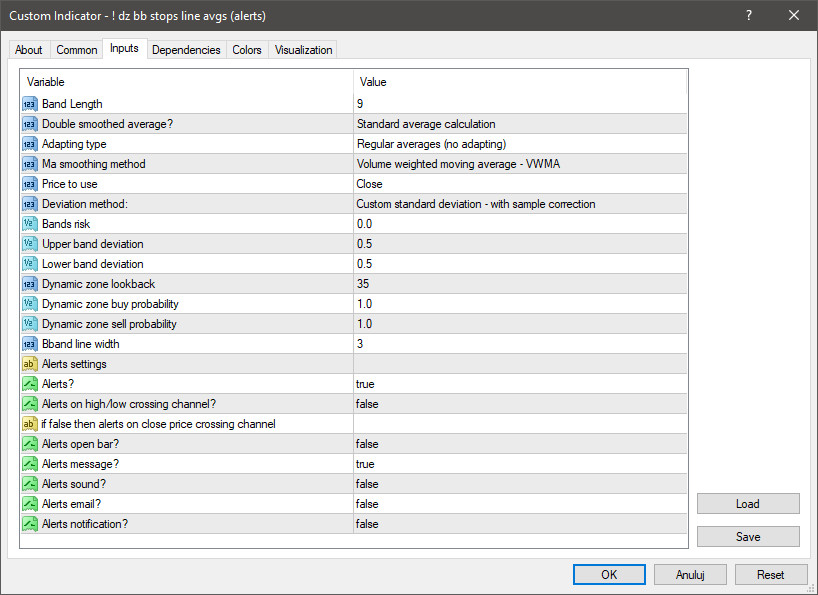Click the decimal icon beside Bands risk
The height and width of the screenshot is (595, 818).
(29, 224)
